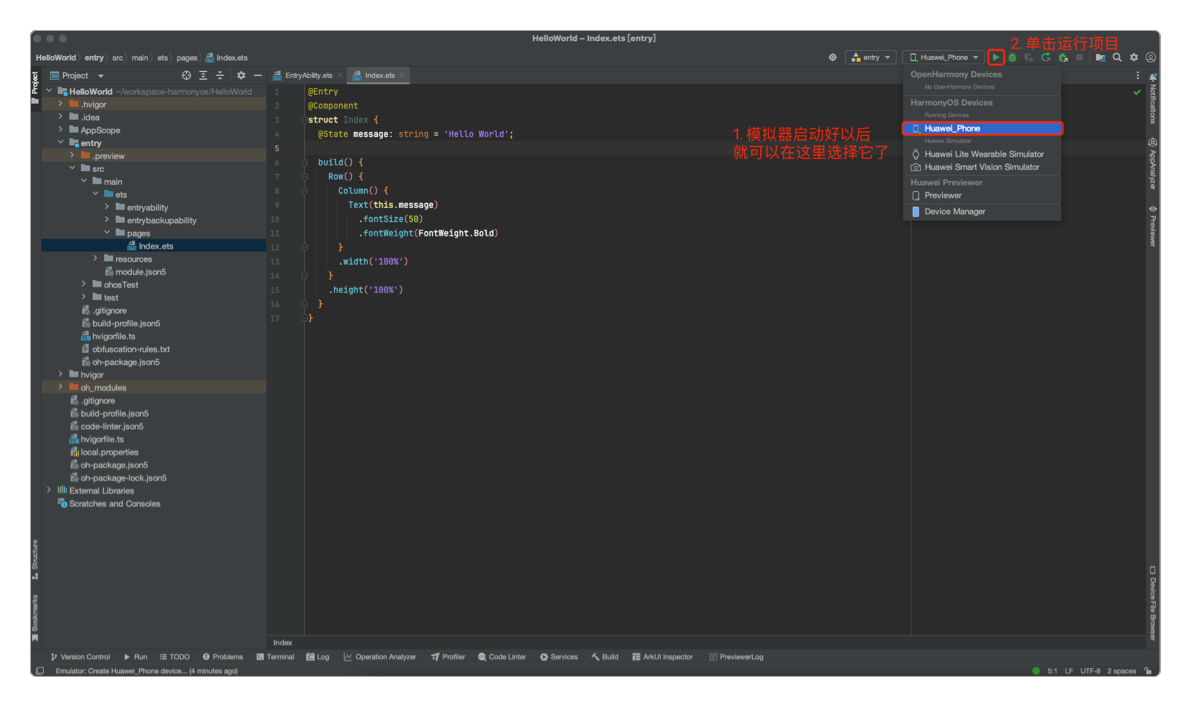This screenshot has width=1191, height=707.
Task: Open the PreviewerLog tool window
Action: [x=736, y=658]
